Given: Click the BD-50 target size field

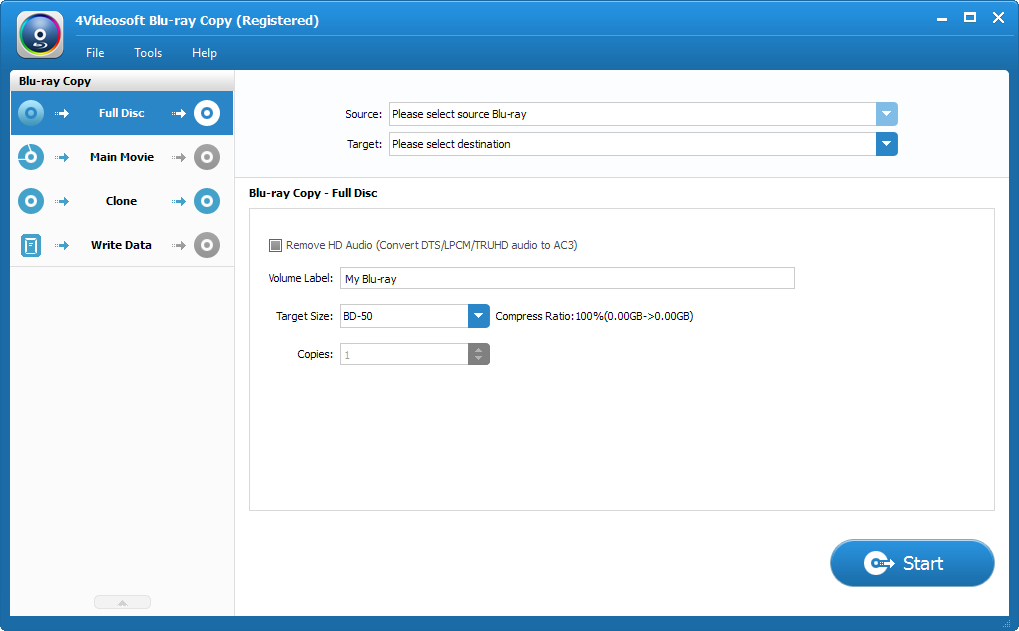Looking at the screenshot, I should coord(404,316).
